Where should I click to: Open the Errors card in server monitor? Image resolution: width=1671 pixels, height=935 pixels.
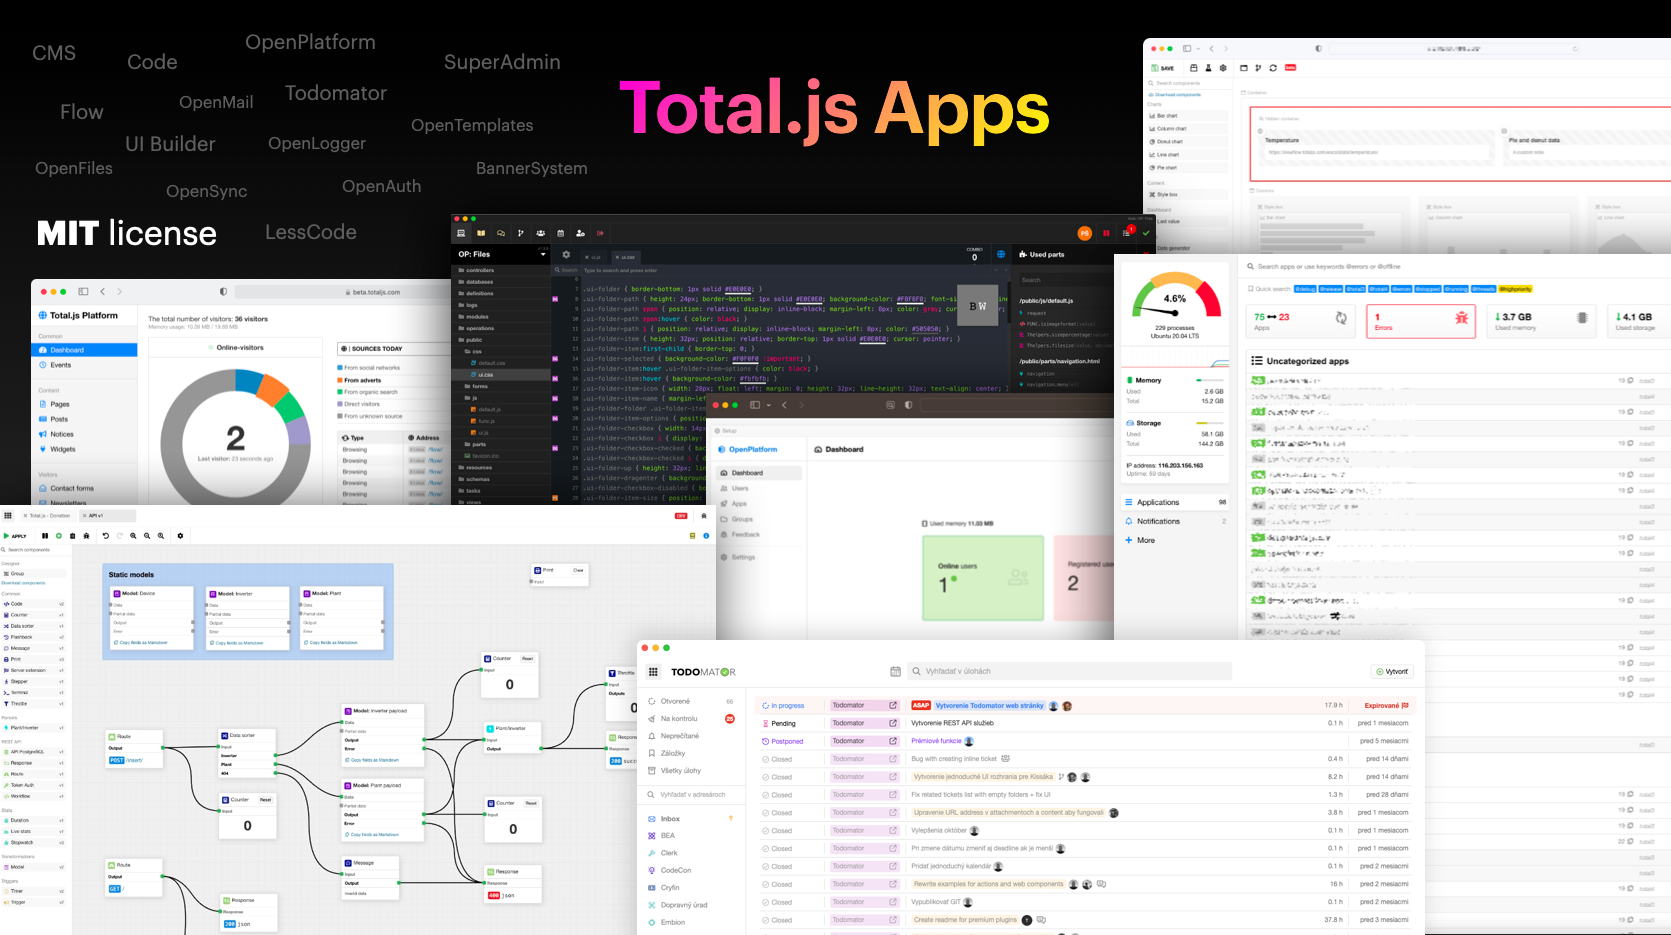1421,321
